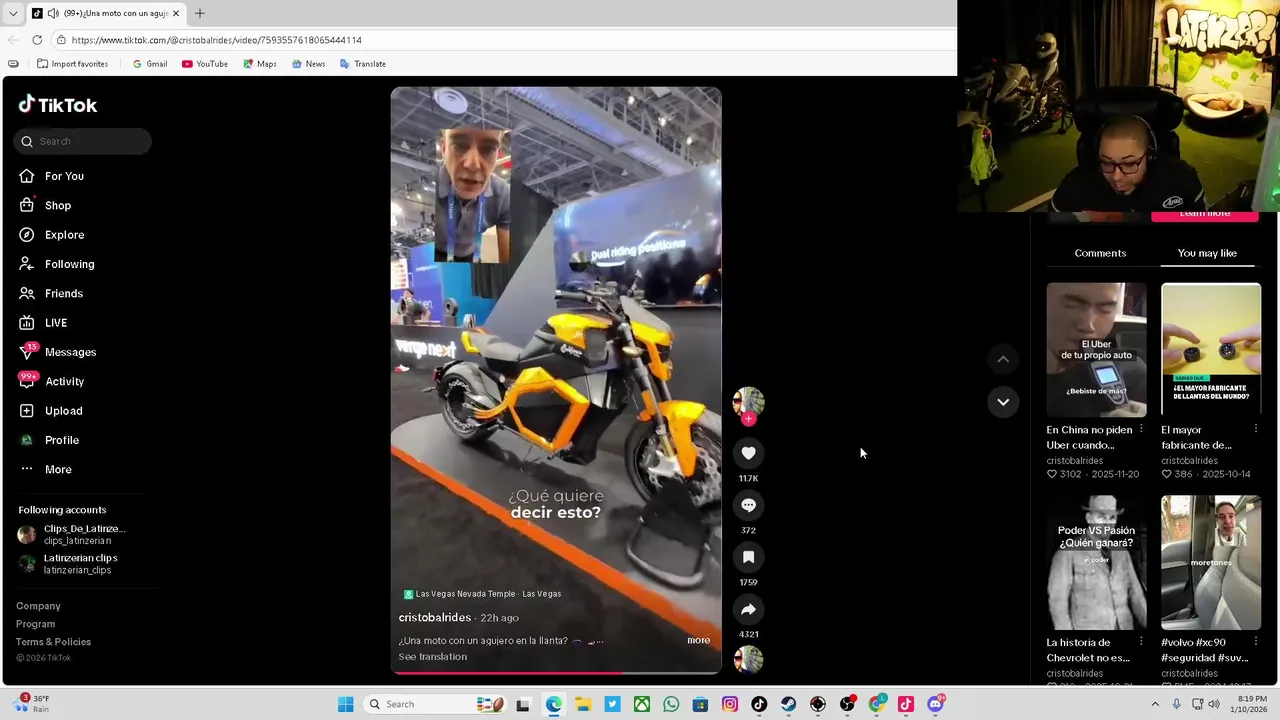
Task: Open Import favorites in bookmarks bar
Action: pyautogui.click(x=72, y=64)
